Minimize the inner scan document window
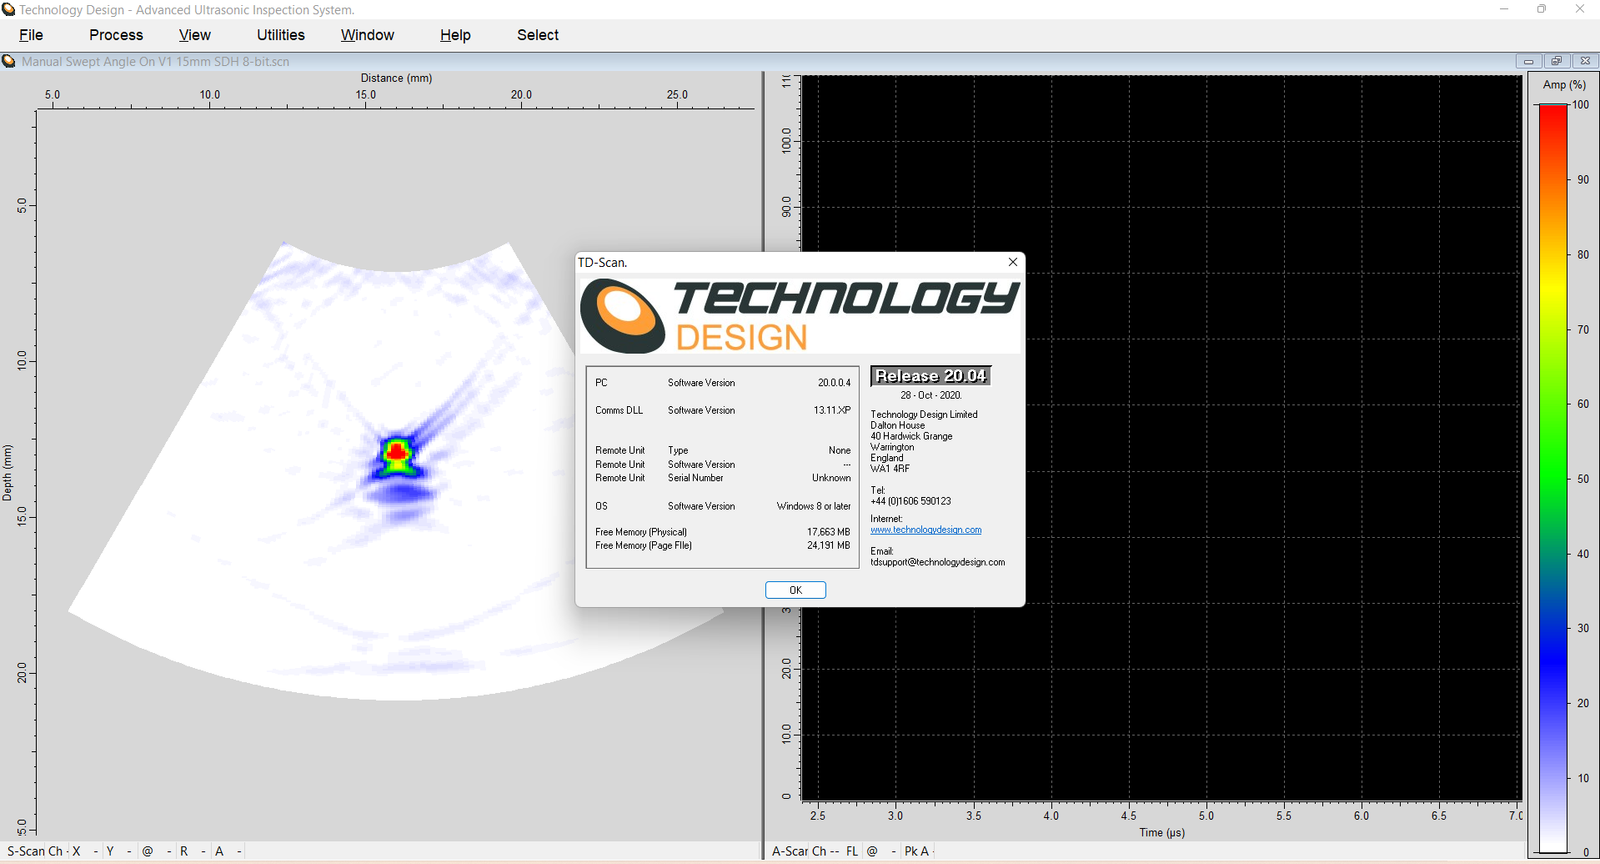1600x864 pixels. click(x=1528, y=61)
